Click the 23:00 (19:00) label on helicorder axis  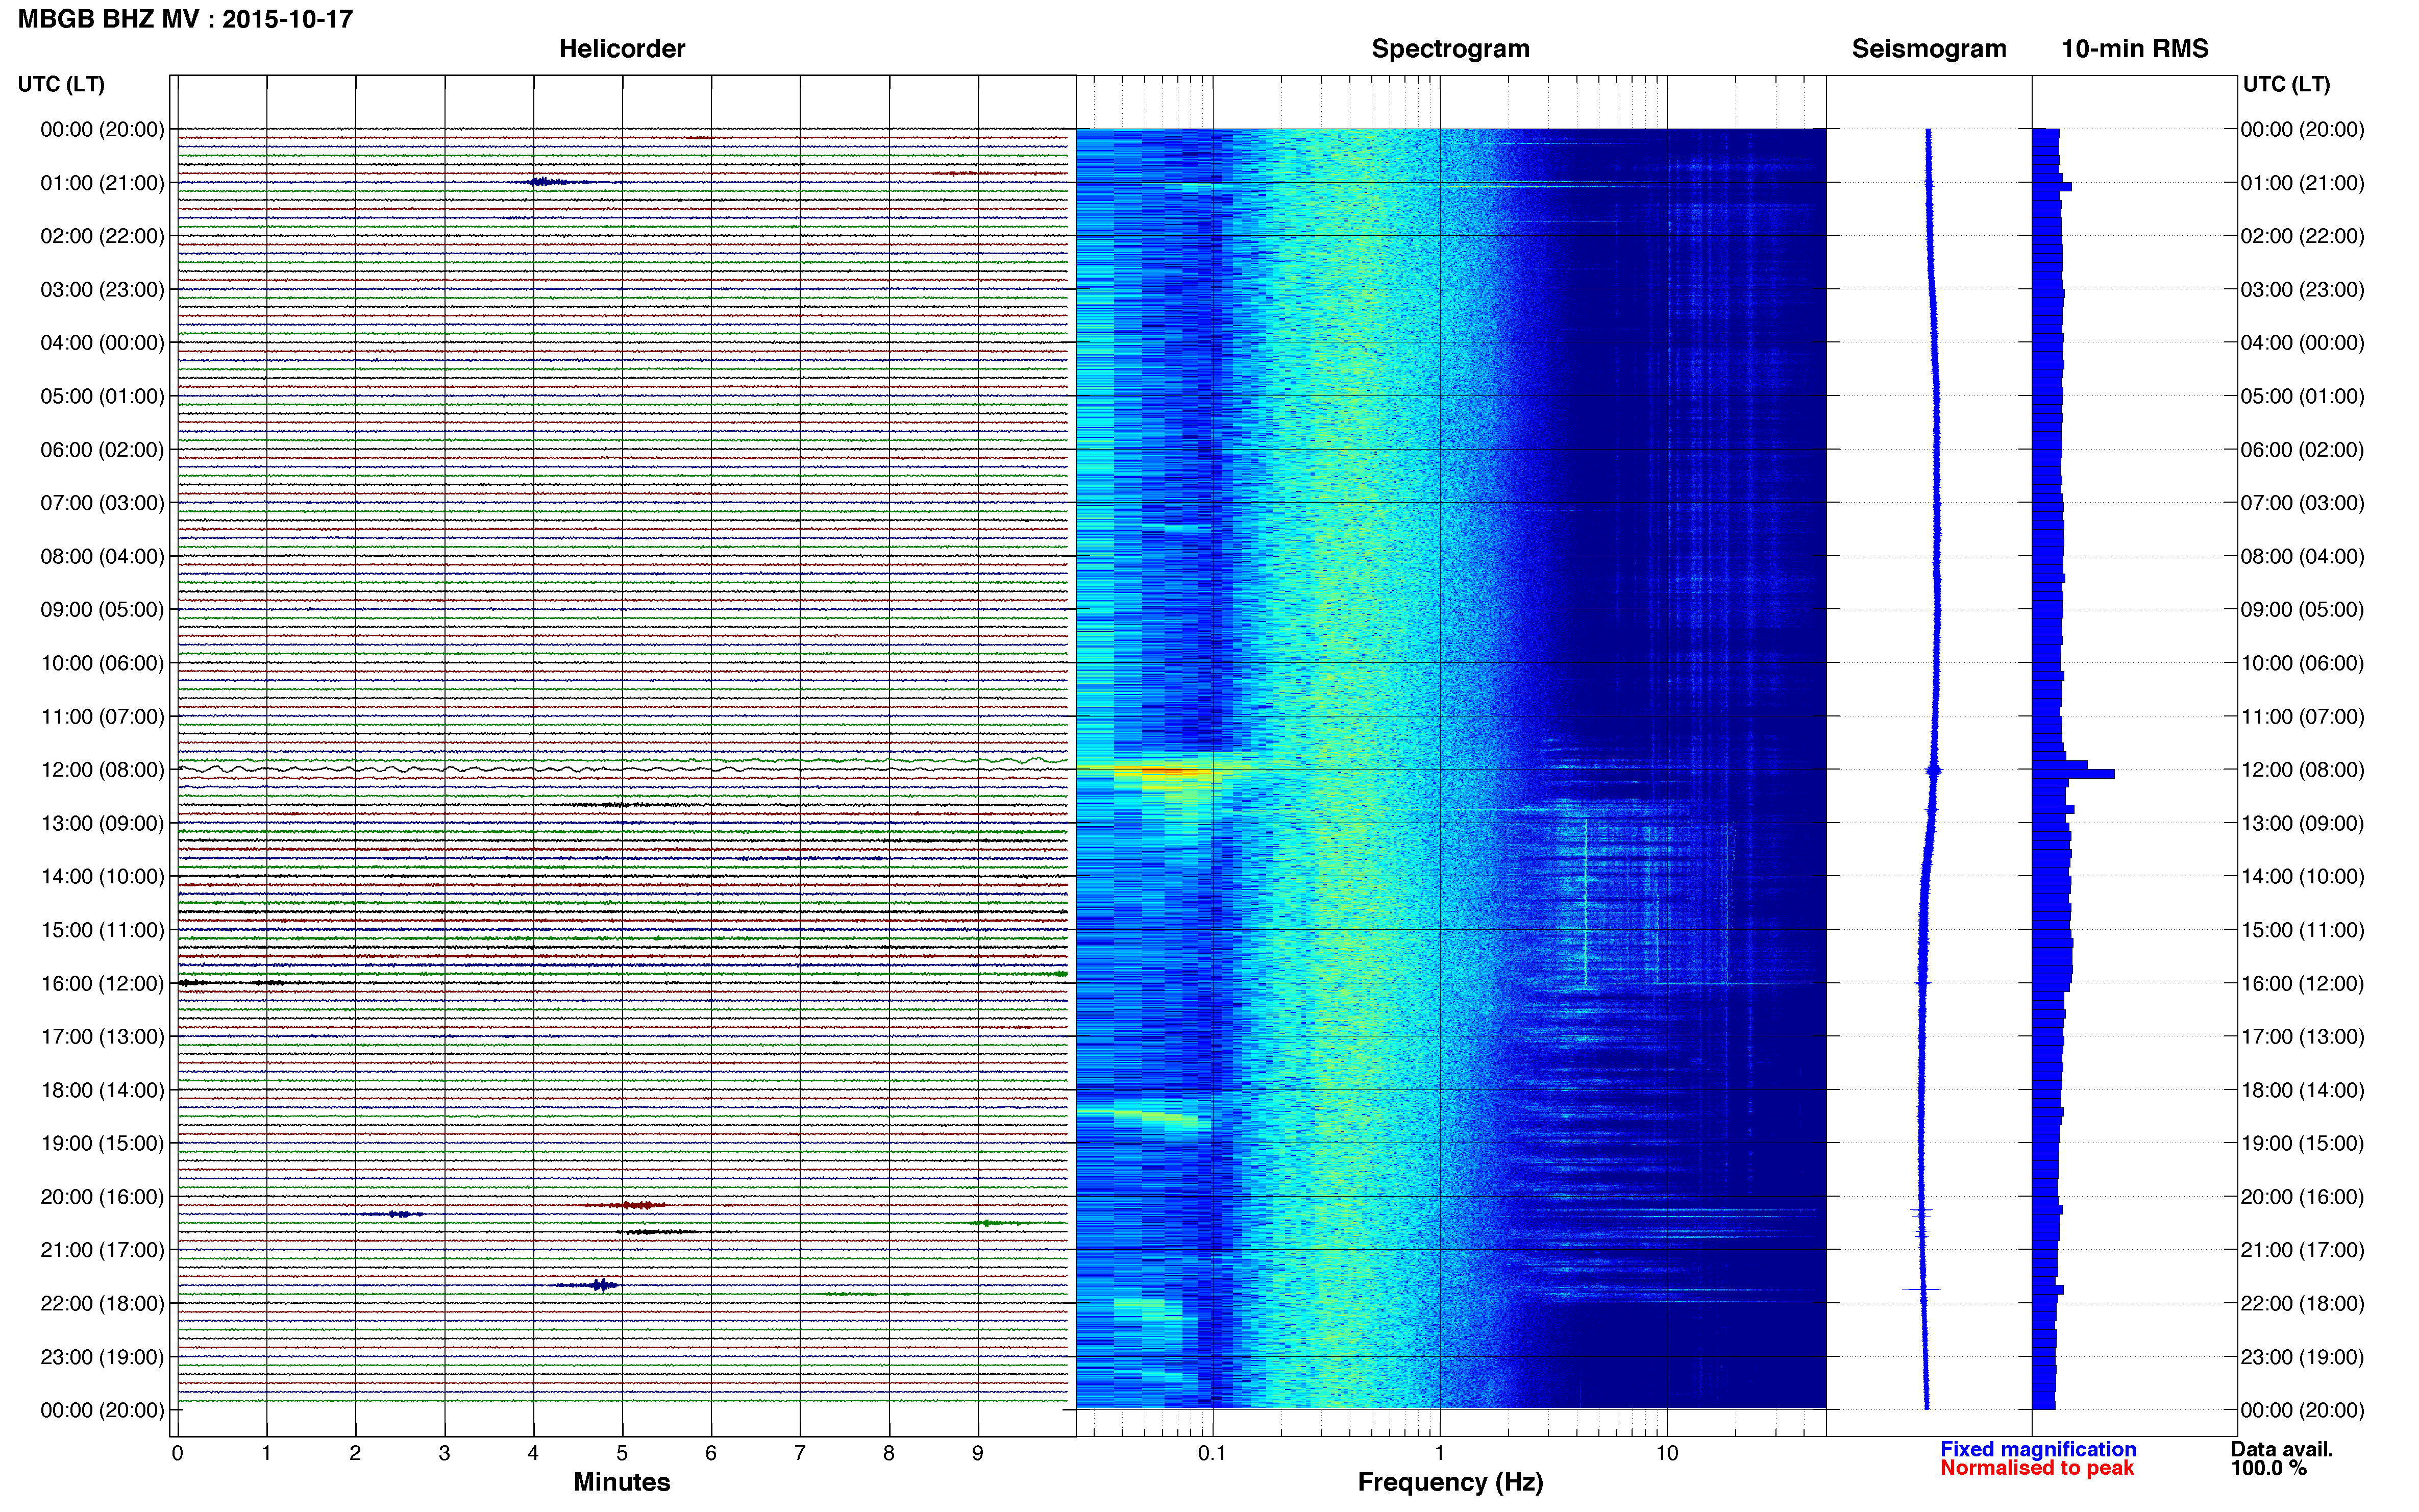[x=102, y=1357]
